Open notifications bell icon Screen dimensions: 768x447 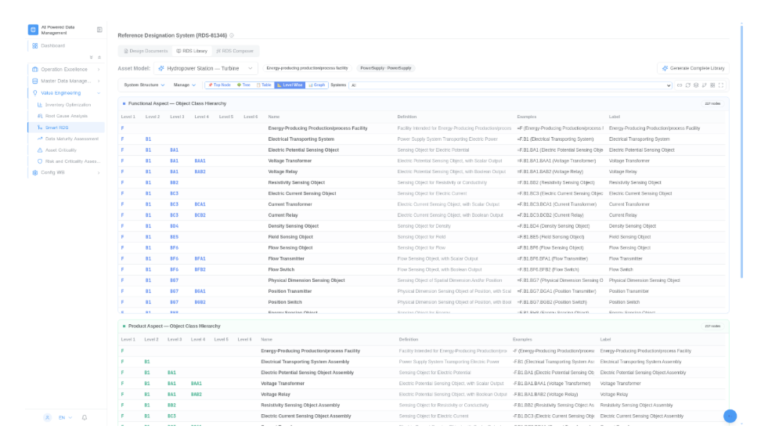pos(84,418)
